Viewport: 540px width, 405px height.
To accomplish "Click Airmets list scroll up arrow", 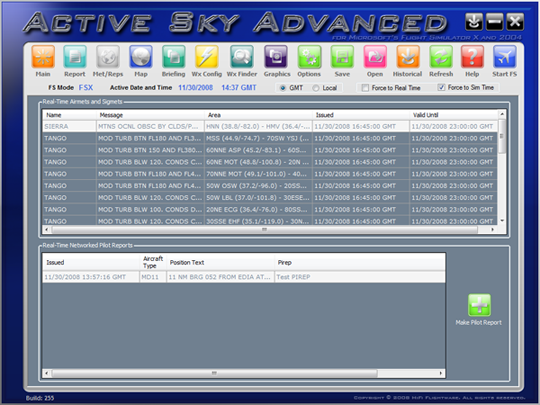I will (x=502, y=114).
